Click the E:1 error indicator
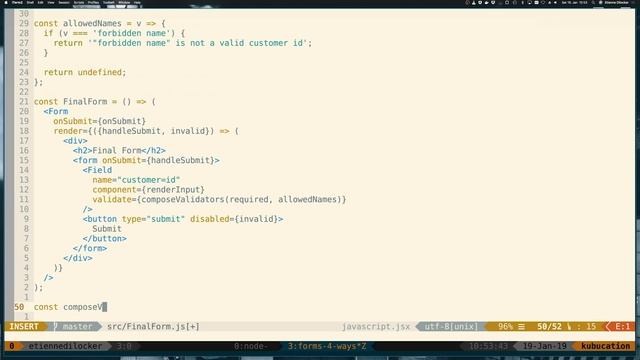Image resolution: width=640 pixels, height=360 pixels. (x=622, y=327)
